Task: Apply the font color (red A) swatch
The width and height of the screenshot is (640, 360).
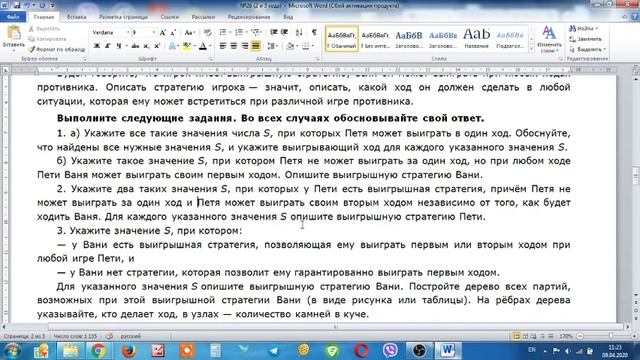Action: pyautogui.click(x=203, y=46)
